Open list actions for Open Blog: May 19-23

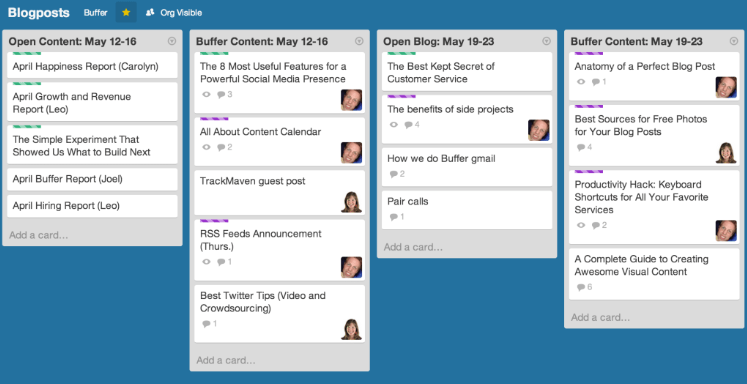[546, 41]
